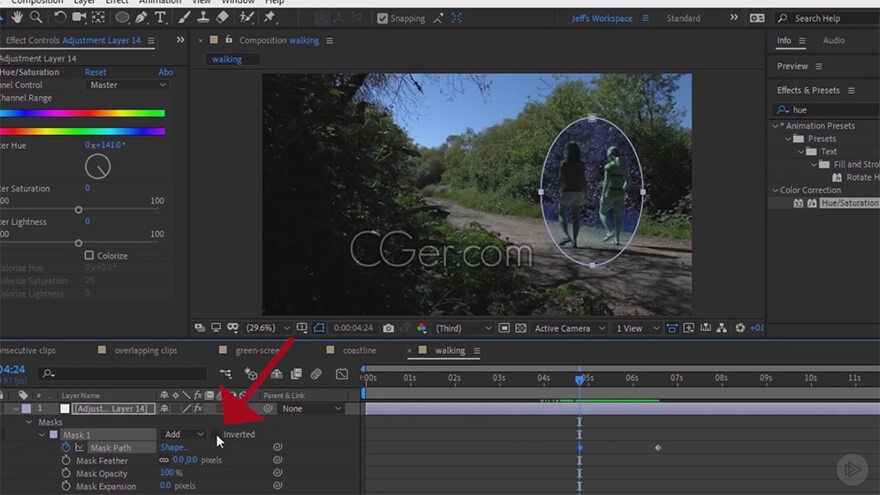The width and height of the screenshot is (880, 495).
Task: Select the Rotation tool
Action: click(59, 18)
